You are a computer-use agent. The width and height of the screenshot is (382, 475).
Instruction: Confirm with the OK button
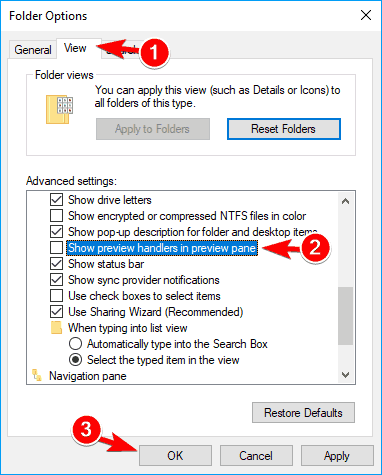pos(175,455)
